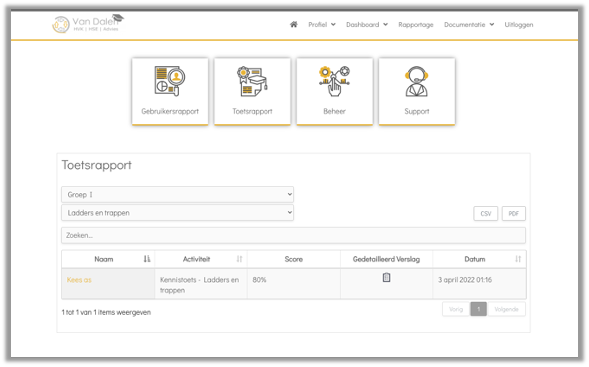This screenshot has height=367, width=589.
Task: Open the Ladders en trappen dropdown
Action: coord(177,213)
